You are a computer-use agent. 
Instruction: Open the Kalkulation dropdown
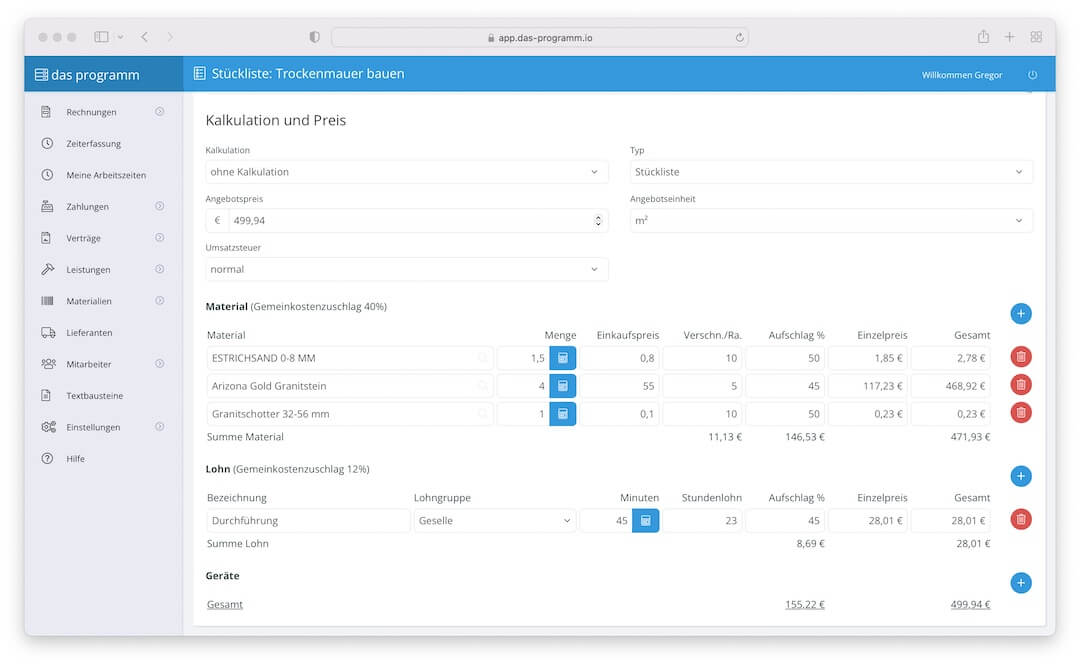click(x=406, y=172)
